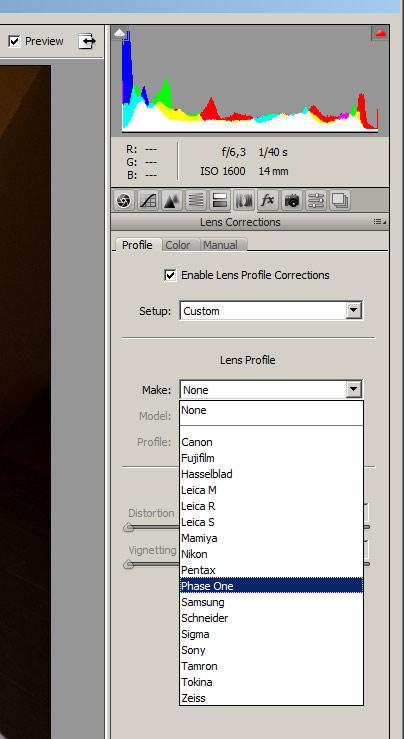The image size is (404, 739).
Task: Choose Canon from the Make list
Action: tap(271, 442)
